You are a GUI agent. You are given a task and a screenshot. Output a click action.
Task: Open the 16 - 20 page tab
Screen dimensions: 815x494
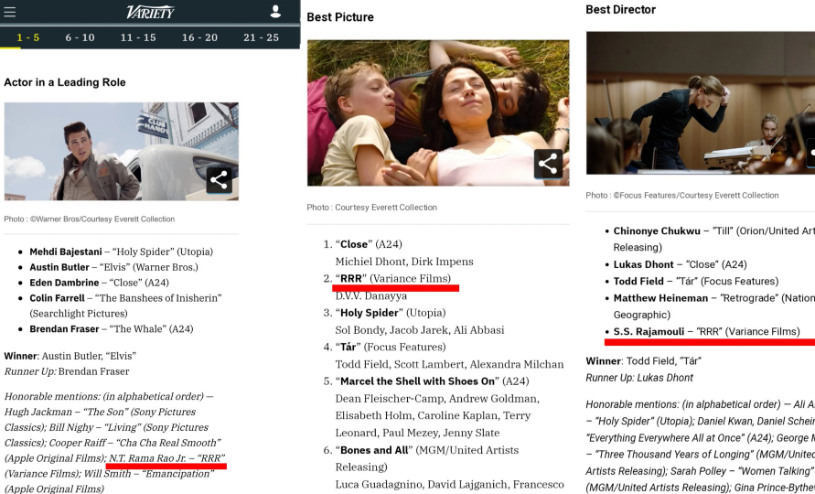point(200,38)
